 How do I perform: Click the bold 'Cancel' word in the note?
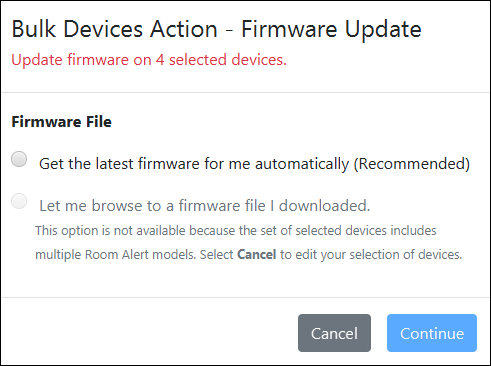point(256,255)
